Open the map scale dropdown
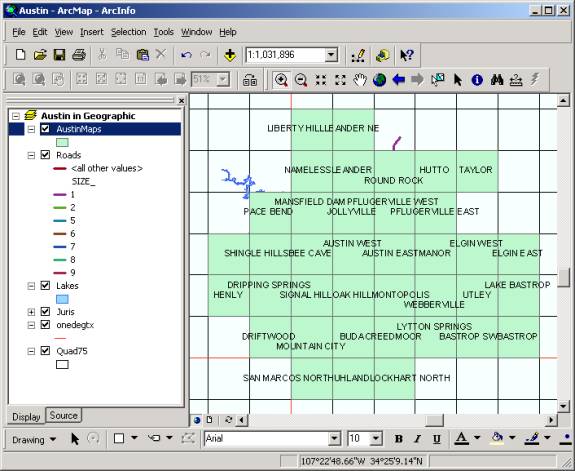This screenshot has width=575, height=471. (x=331, y=55)
